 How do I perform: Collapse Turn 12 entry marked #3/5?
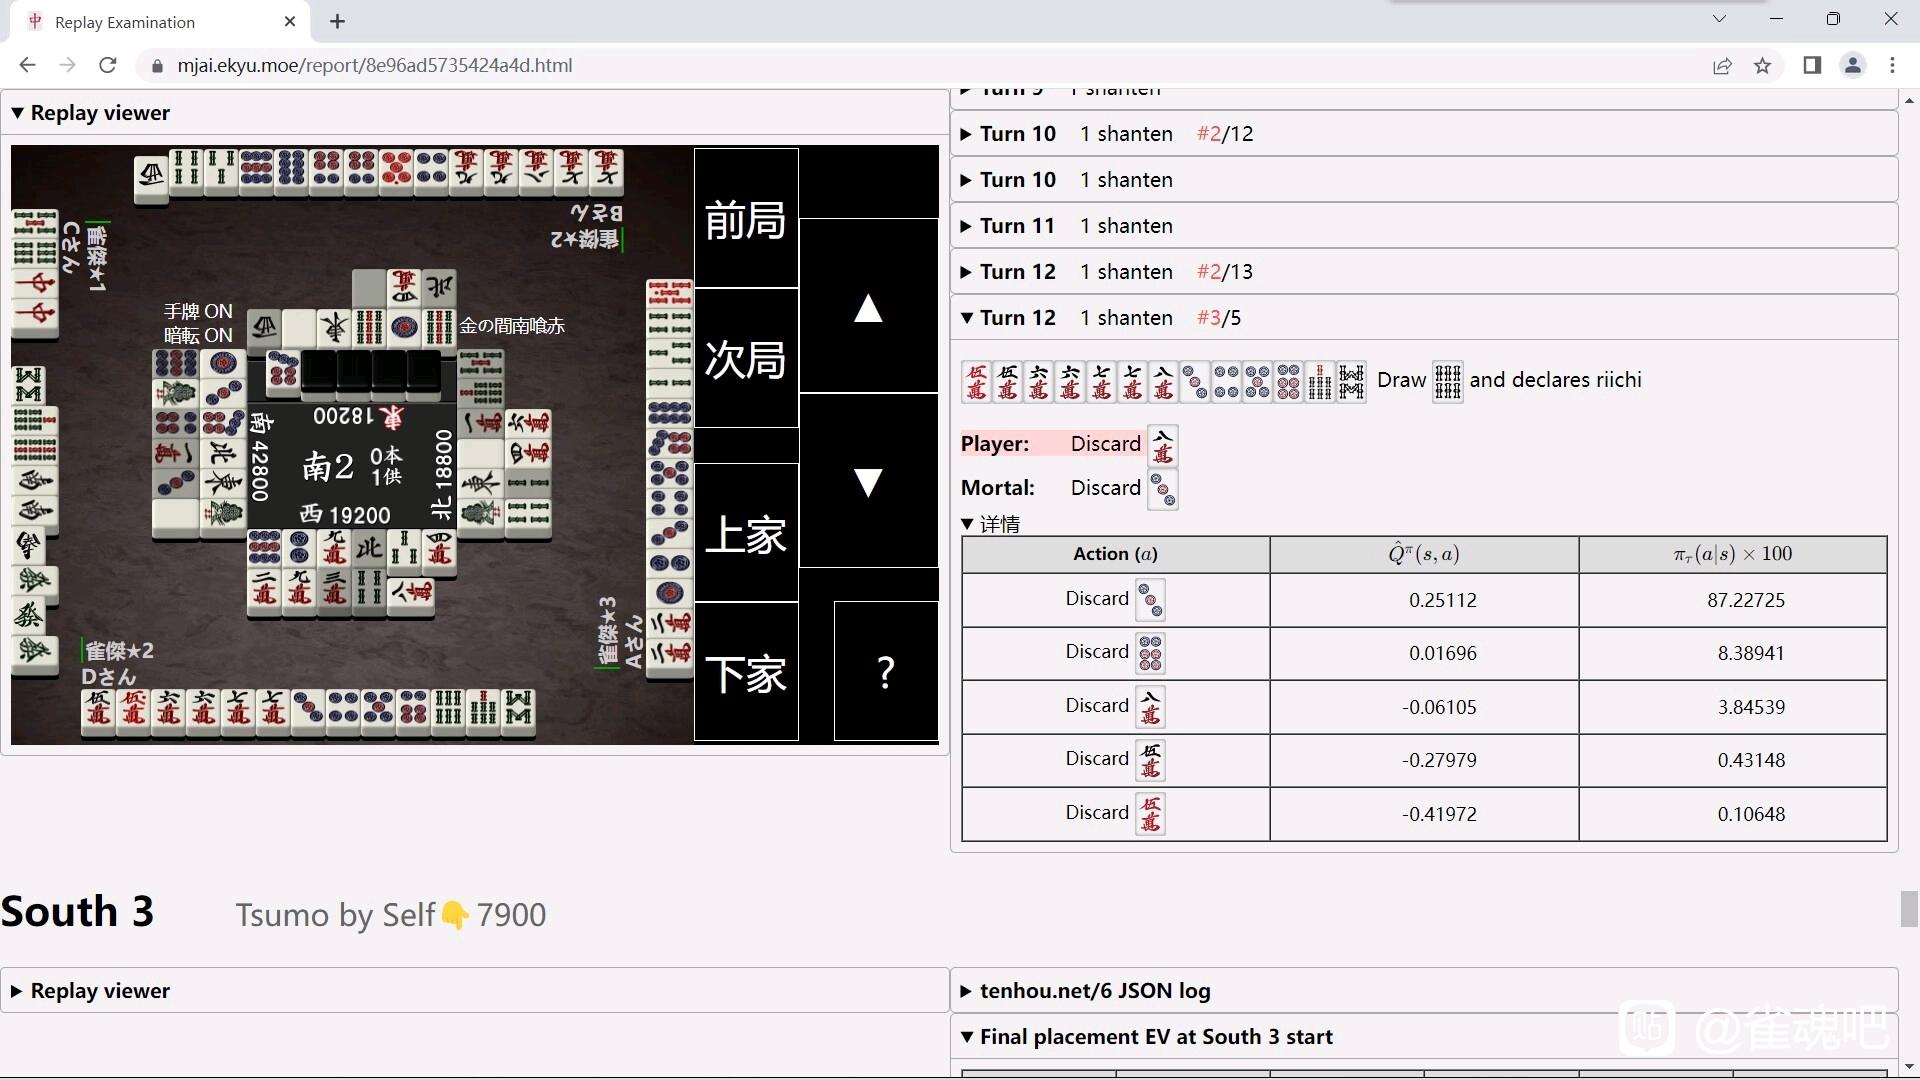click(x=1424, y=317)
